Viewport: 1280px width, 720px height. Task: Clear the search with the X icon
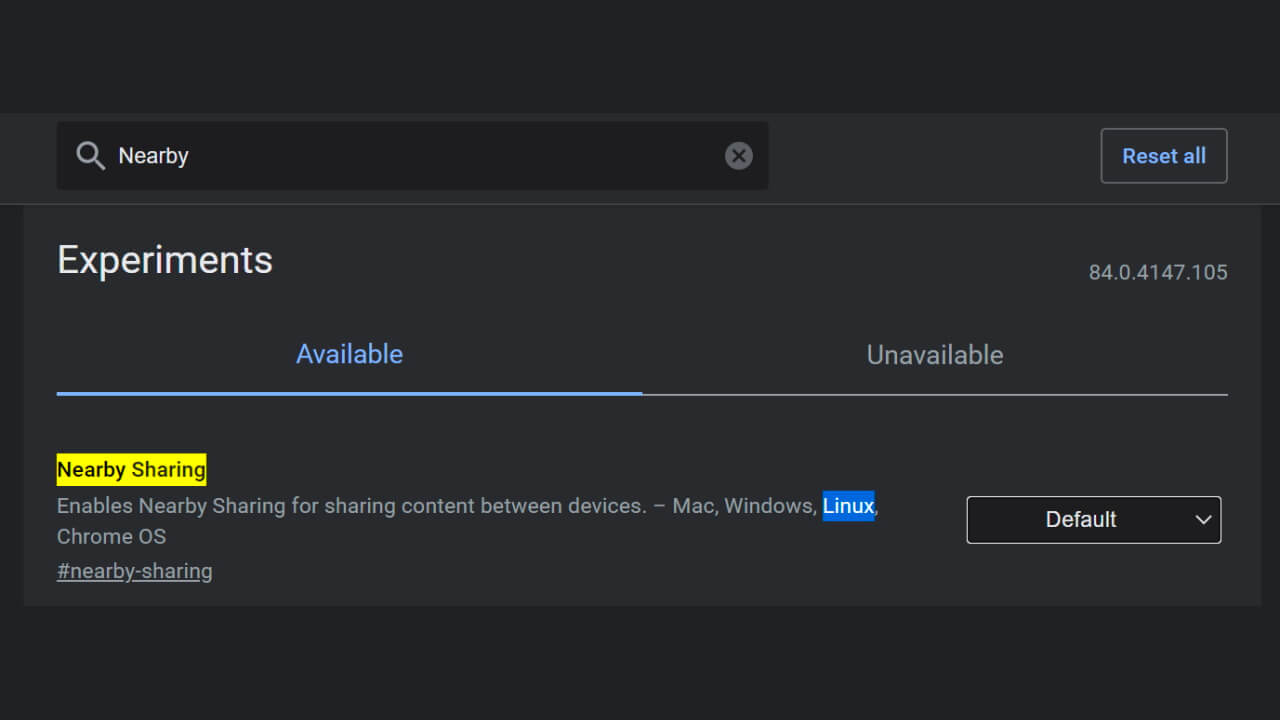[738, 156]
